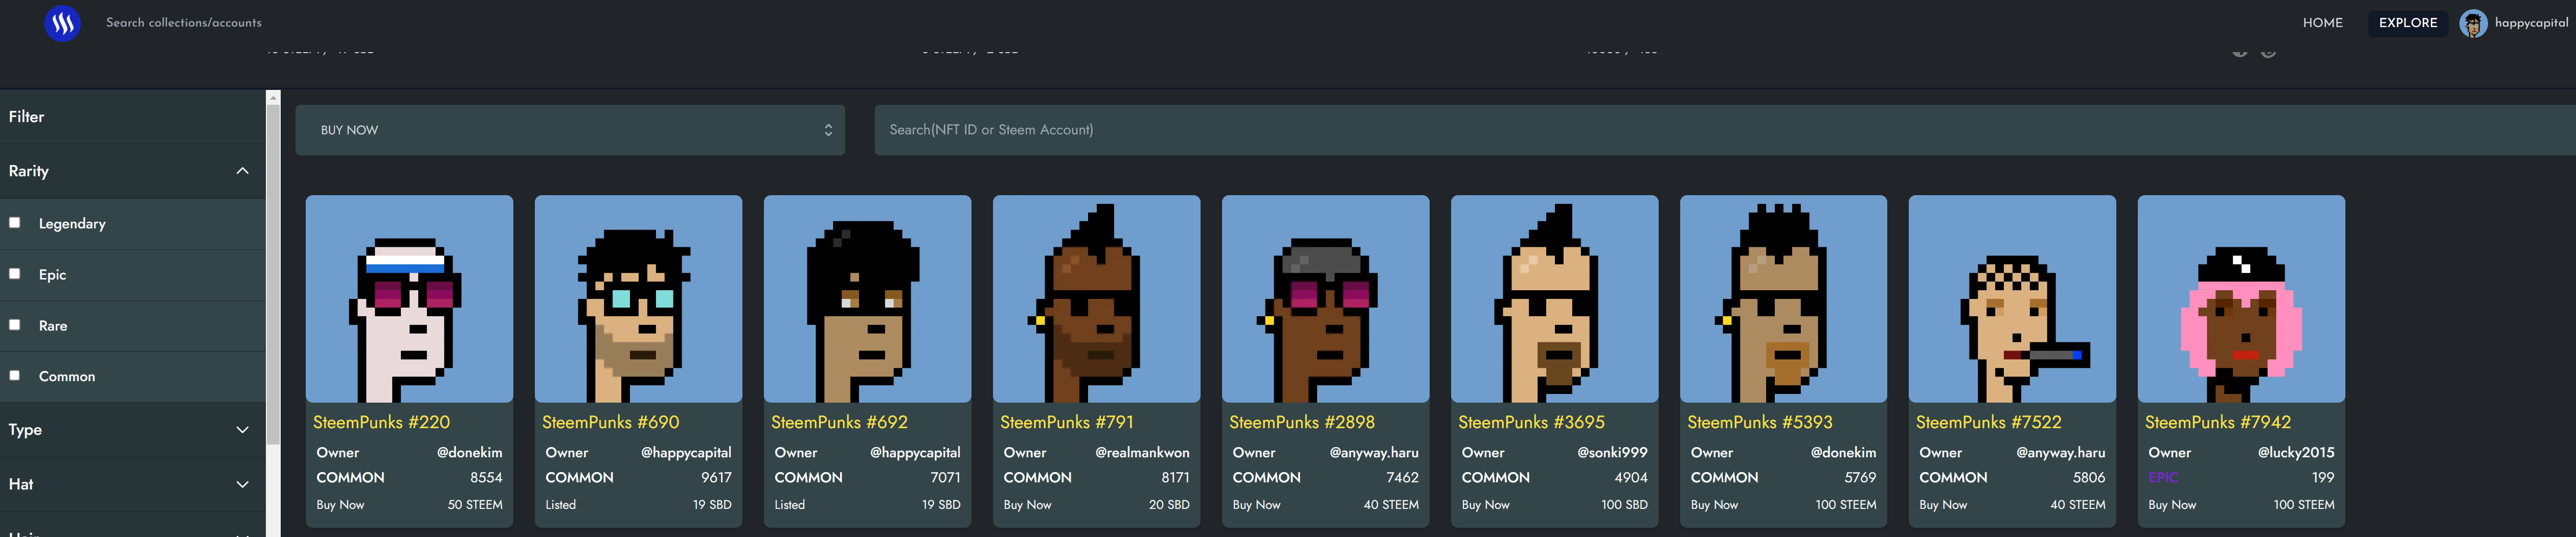Screen dimensions: 2576x537
Task: Click the SteemPunks #690 title
Action: [610, 423]
